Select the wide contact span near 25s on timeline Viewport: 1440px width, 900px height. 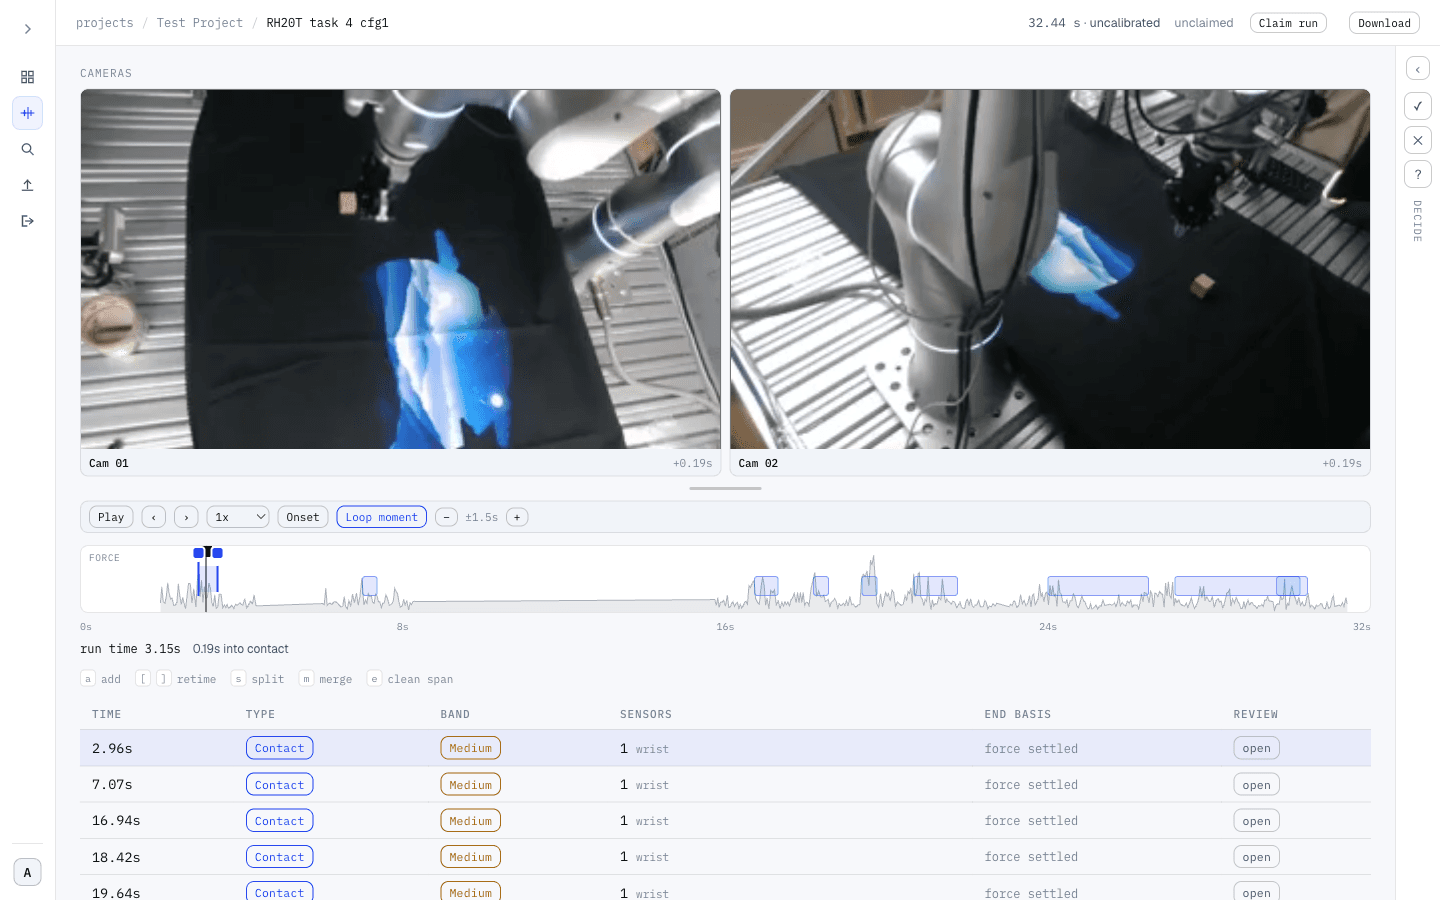(x=1098, y=586)
